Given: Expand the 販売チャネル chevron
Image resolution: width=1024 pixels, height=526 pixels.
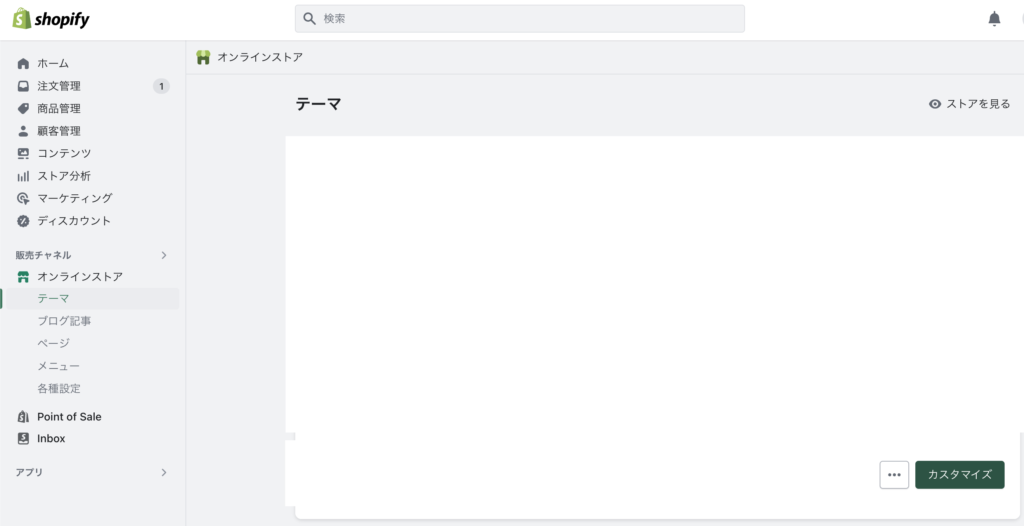Looking at the screenshot, I should pyautogui.click(x=164, y=255).
